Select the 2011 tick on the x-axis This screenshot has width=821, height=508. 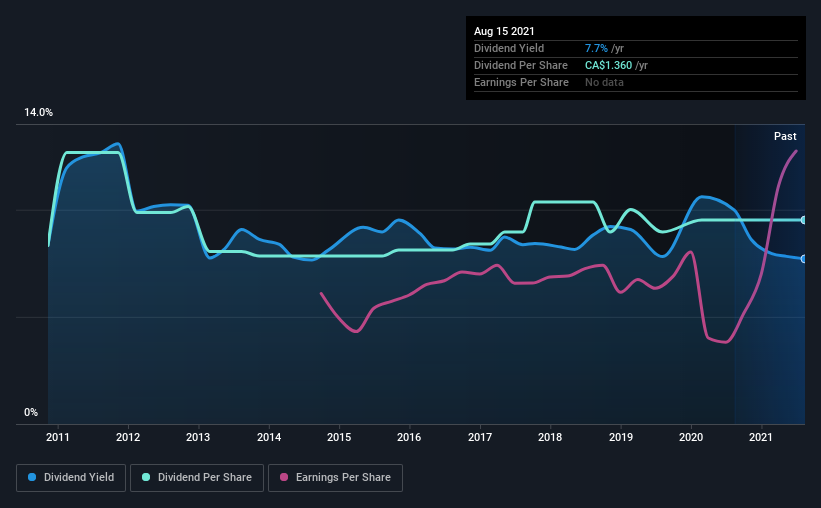pos(58,437)
